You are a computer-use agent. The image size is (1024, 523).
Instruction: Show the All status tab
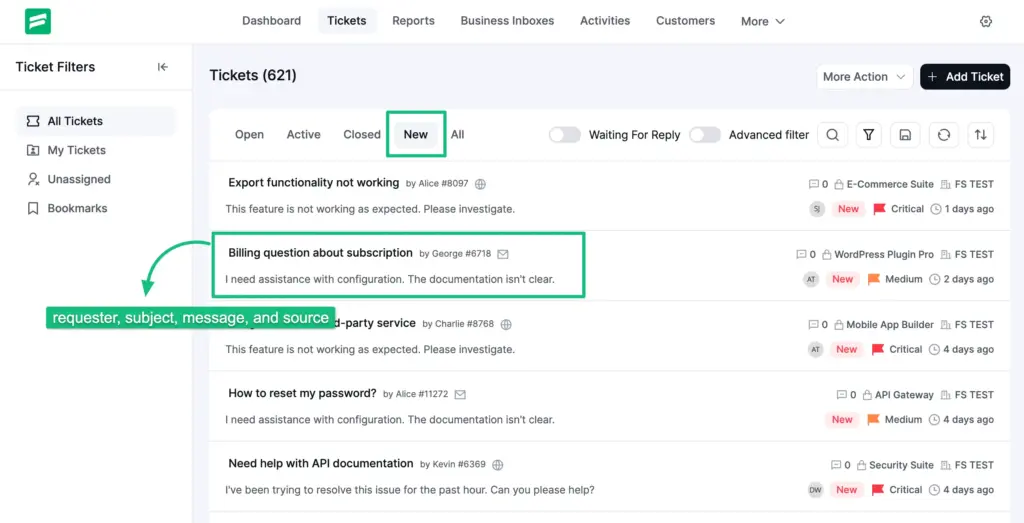[458, 135]
